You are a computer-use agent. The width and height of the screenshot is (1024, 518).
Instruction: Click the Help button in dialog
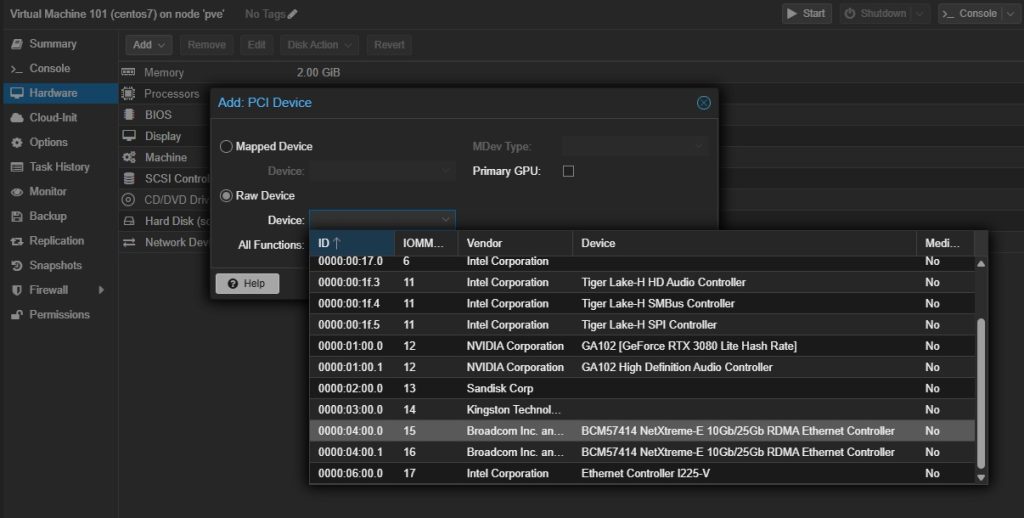(x=248, y=283)
